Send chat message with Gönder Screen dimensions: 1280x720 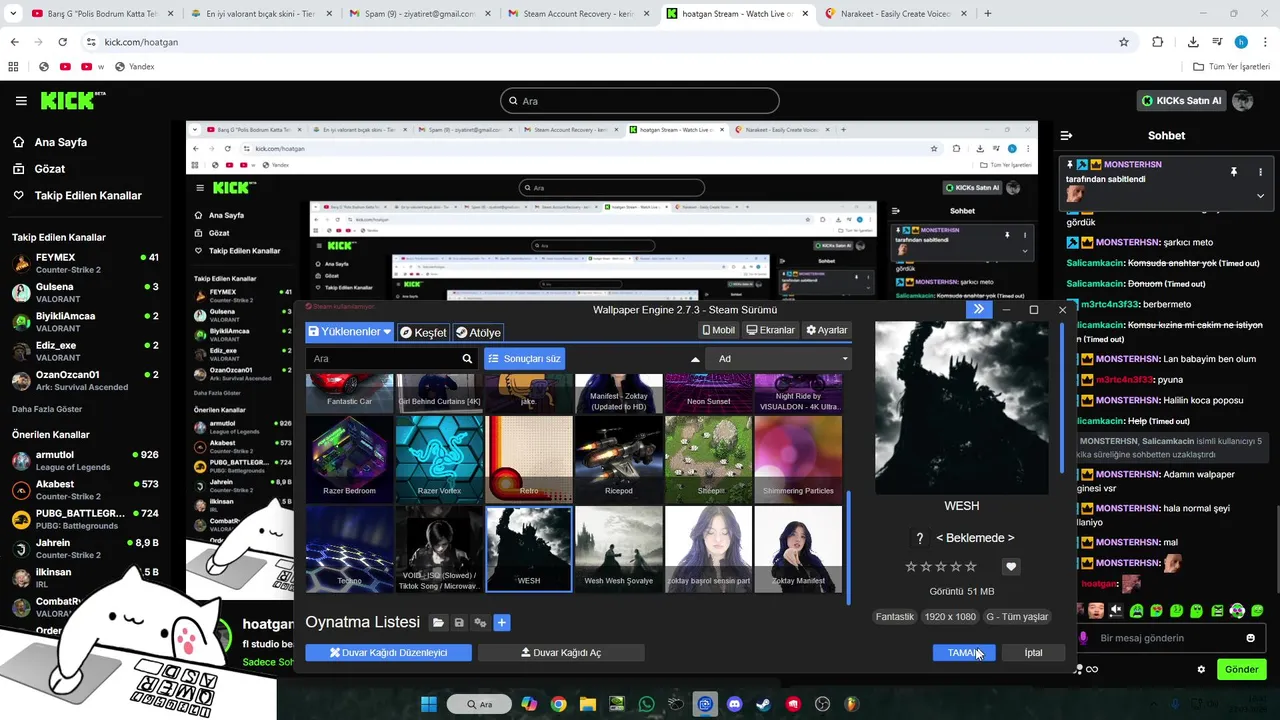[1242, 669]
